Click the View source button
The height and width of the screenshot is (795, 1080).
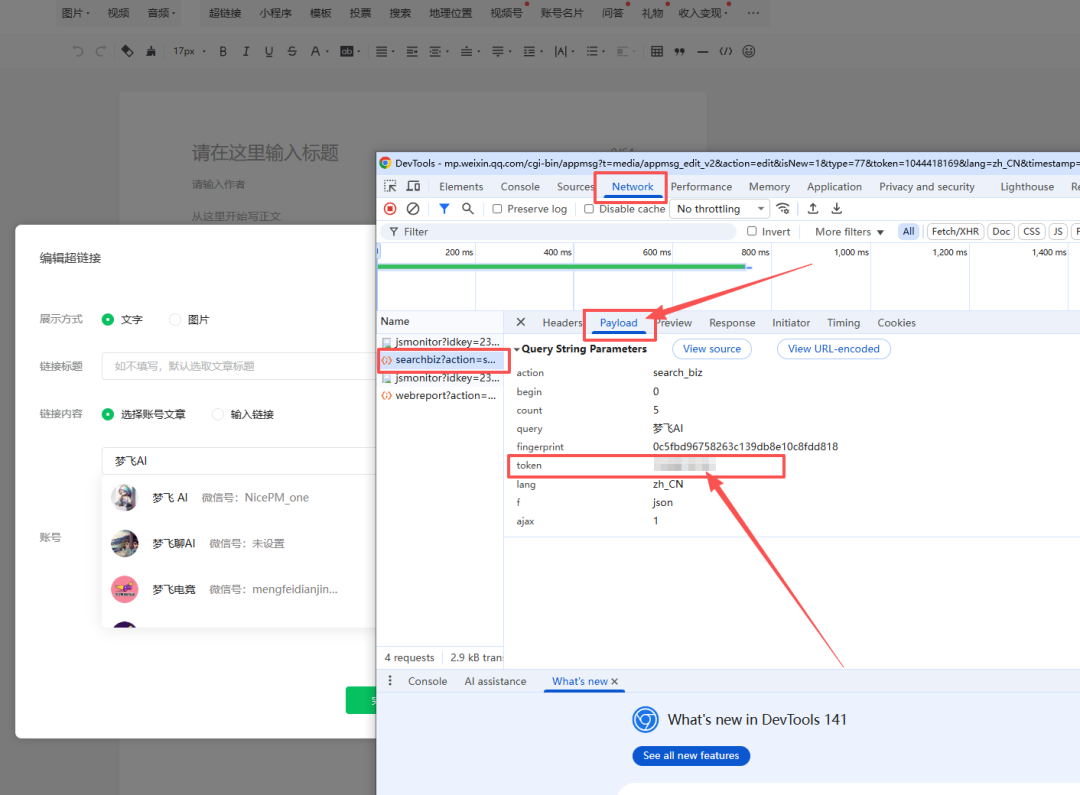pyautogui.click(x=711, y=349)
